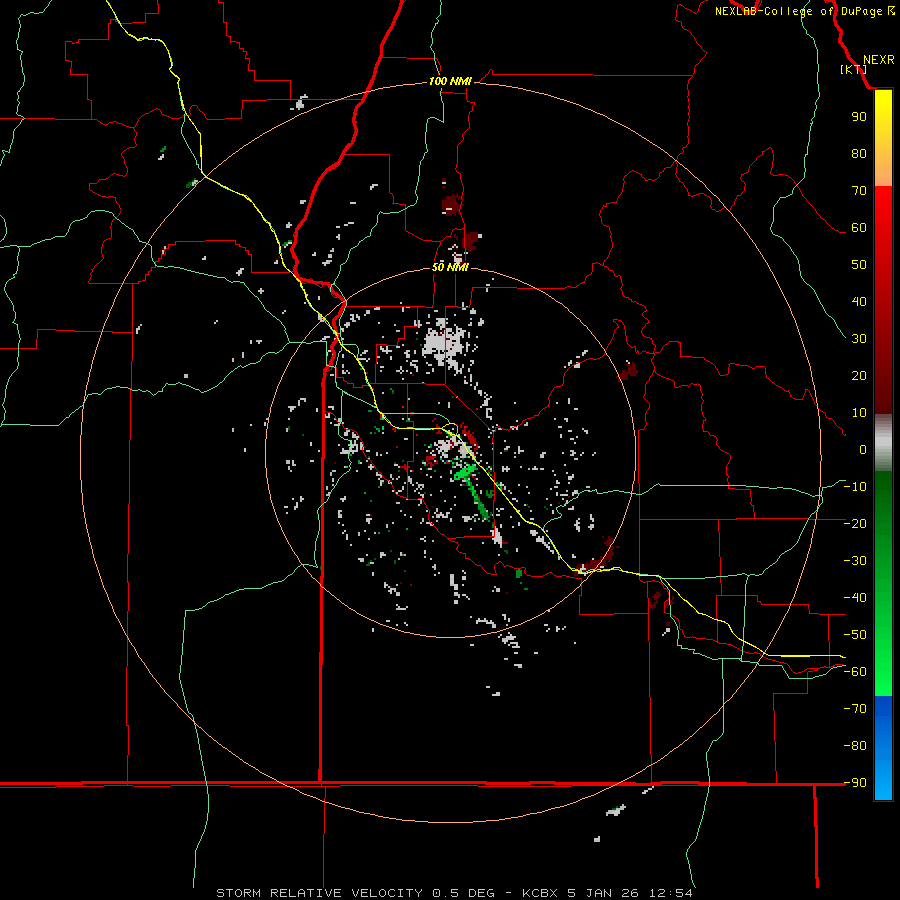
Task: Click the gray zero-velocity segment of color bar
Action: tap(883, 445)
